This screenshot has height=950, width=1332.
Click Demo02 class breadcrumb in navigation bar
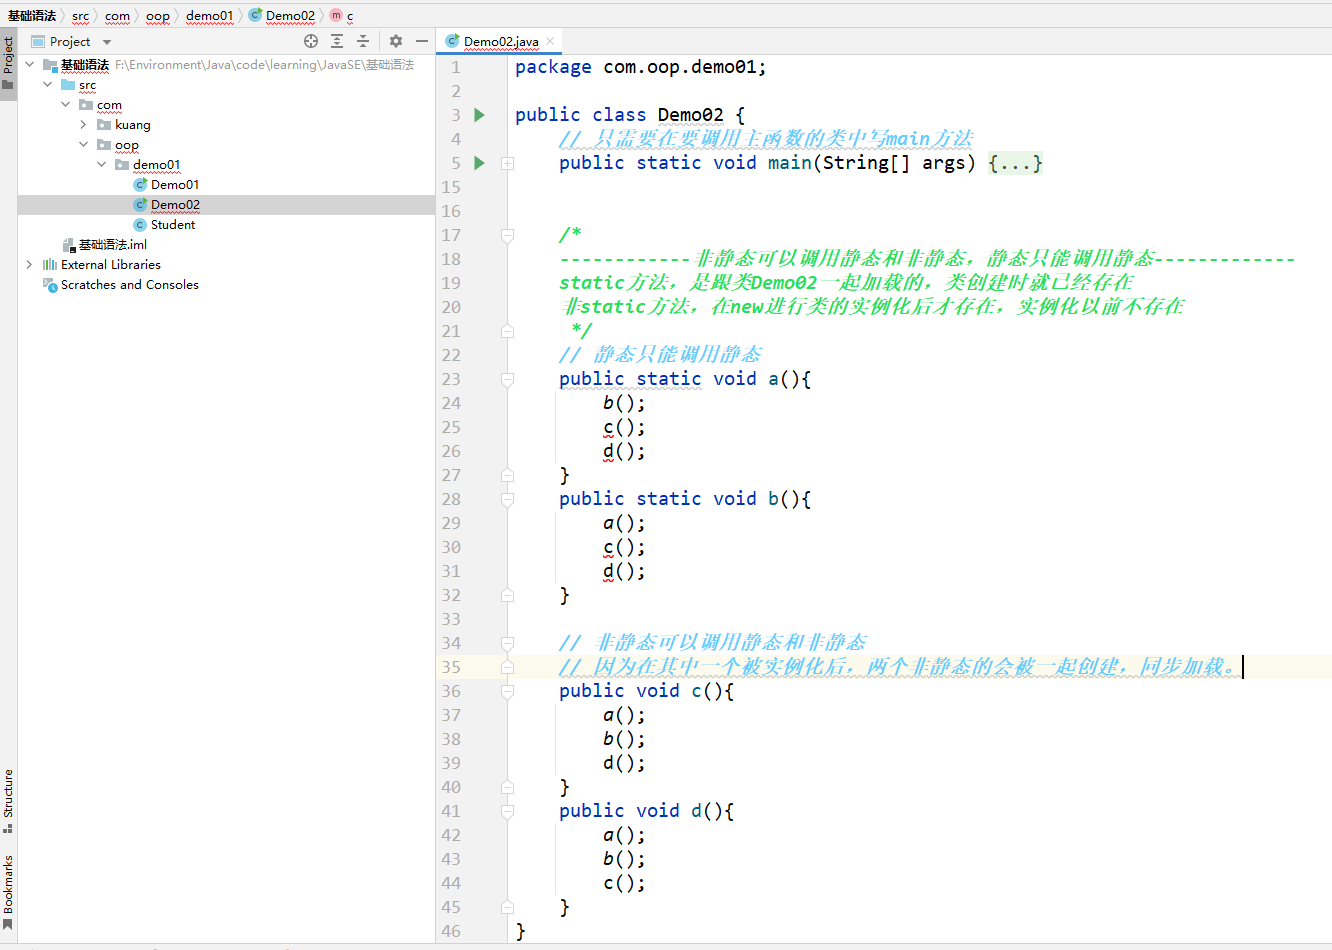click(282, 16)
